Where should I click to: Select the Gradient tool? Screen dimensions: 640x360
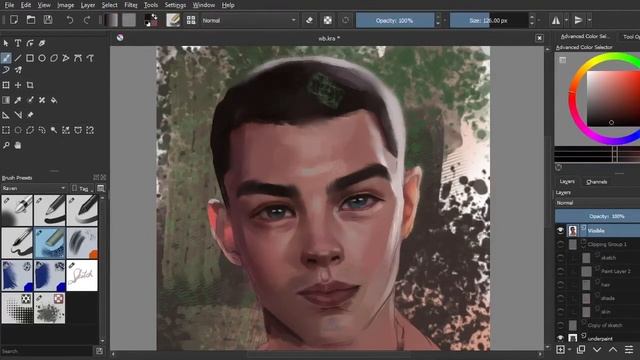6,100
